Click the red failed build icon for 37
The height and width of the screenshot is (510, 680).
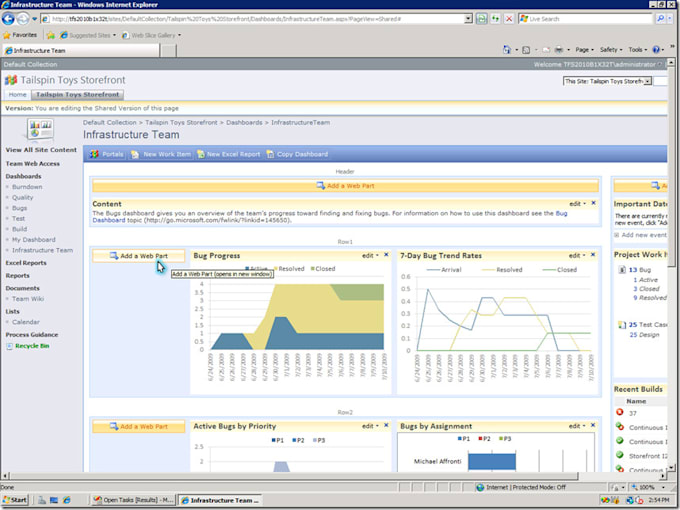(x=619, y=412)
